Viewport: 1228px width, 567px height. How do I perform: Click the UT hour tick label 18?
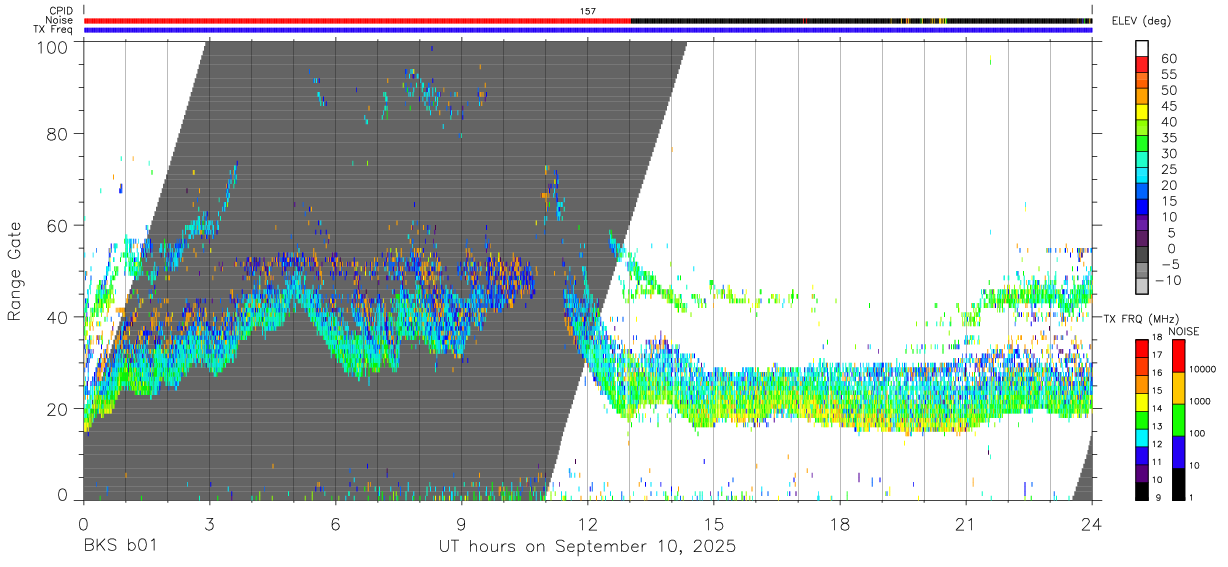coord(840,523)
